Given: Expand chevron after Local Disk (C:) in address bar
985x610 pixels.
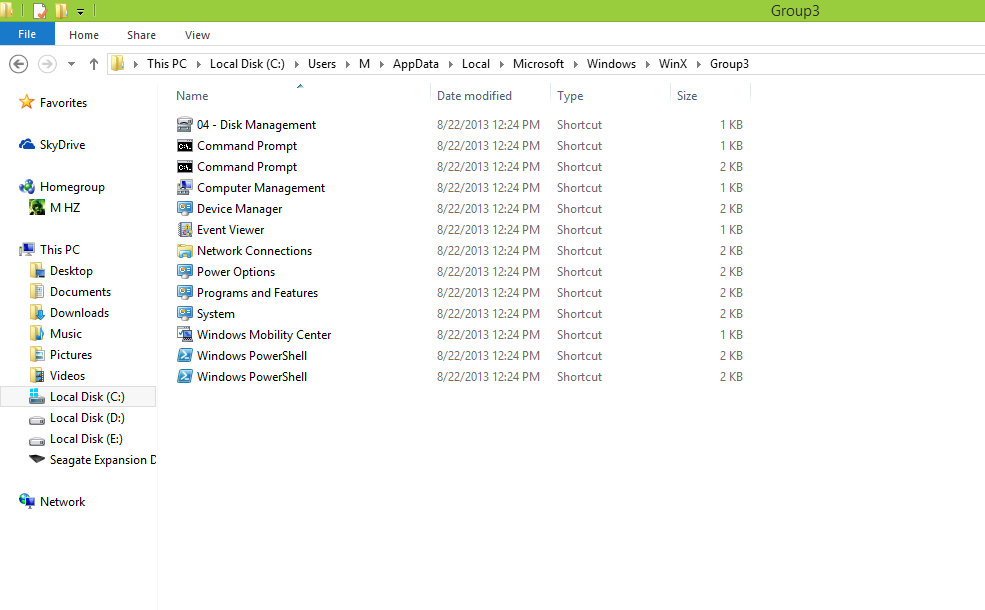Looking at the screenshot, I should pos(297,64).
